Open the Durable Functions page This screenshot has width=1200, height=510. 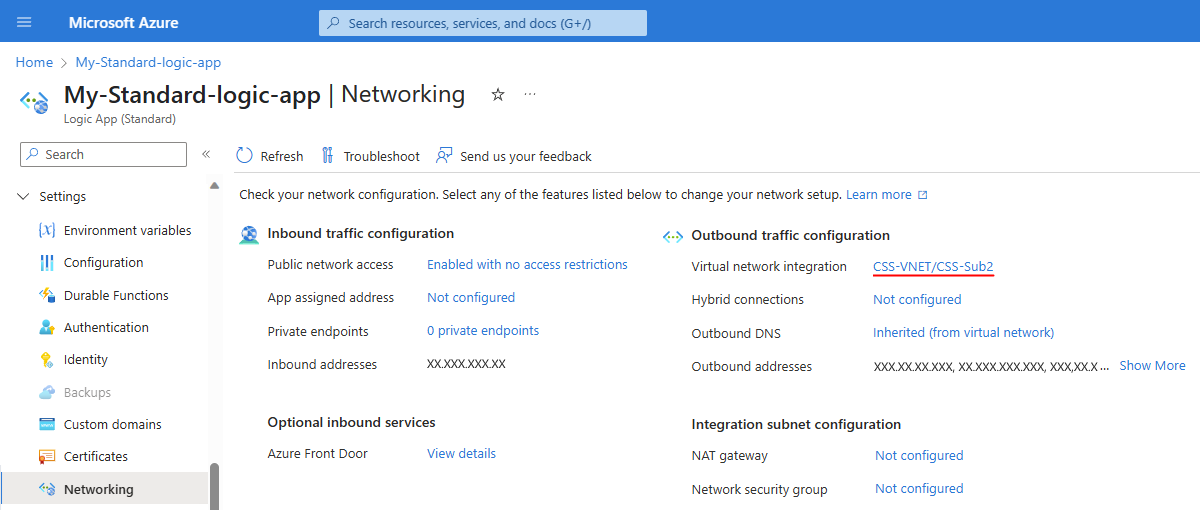pyautogui.click(x=116, y=295)
